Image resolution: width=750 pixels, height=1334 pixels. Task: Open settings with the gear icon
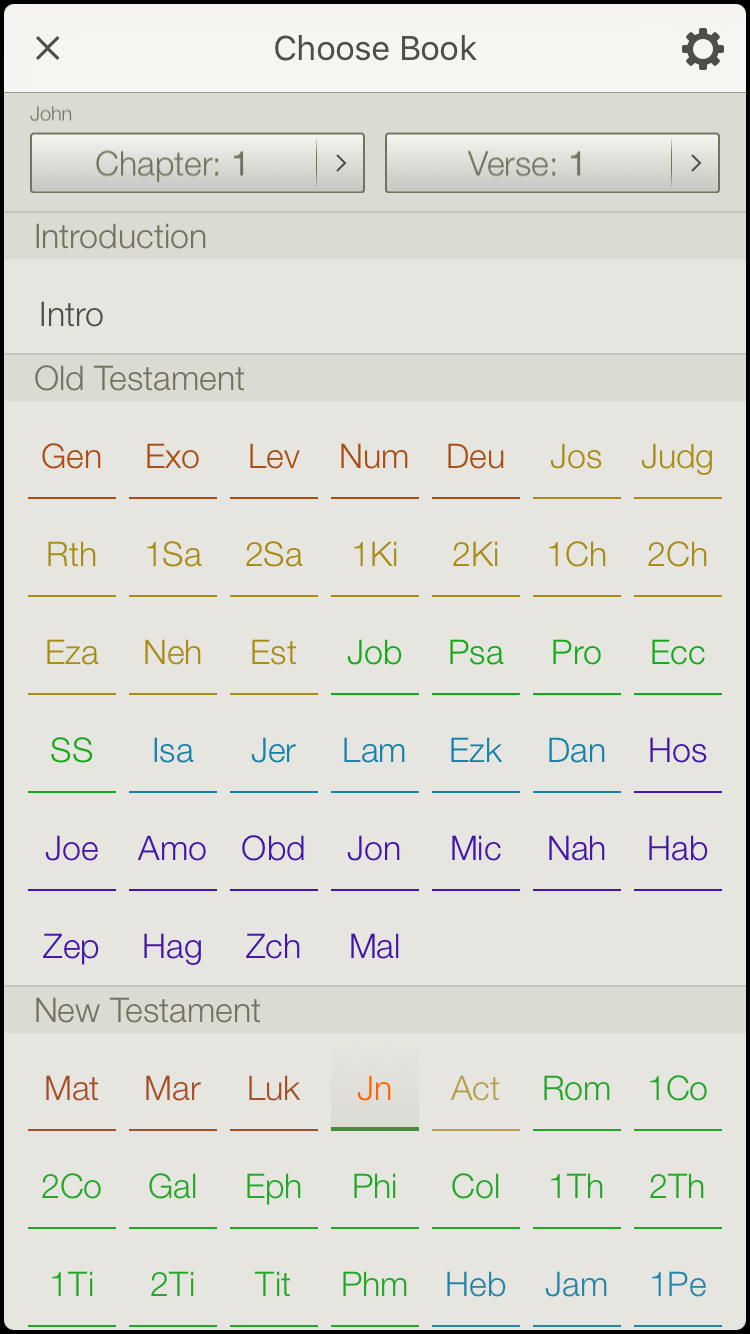pyautogui.click(x=703, y=49)
